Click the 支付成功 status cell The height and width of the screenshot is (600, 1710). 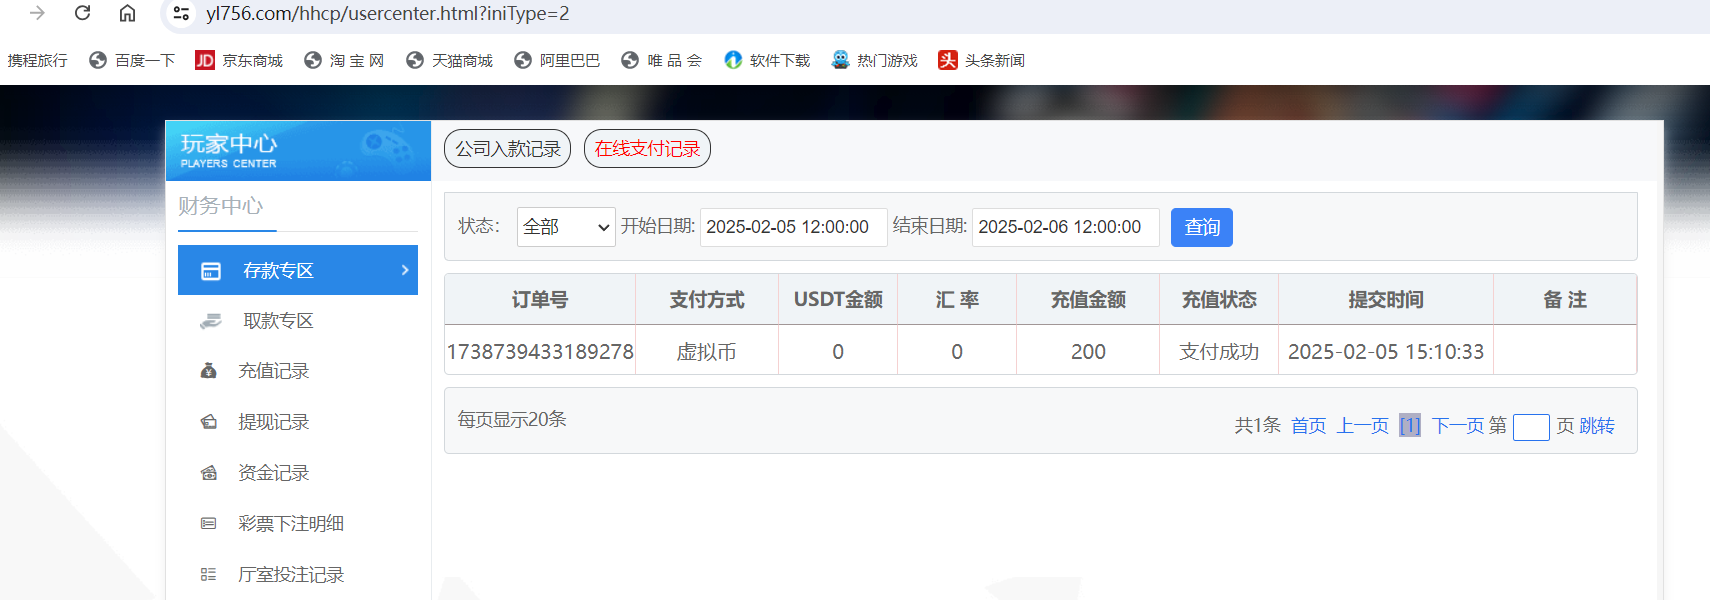click(x=1219, y=352)
